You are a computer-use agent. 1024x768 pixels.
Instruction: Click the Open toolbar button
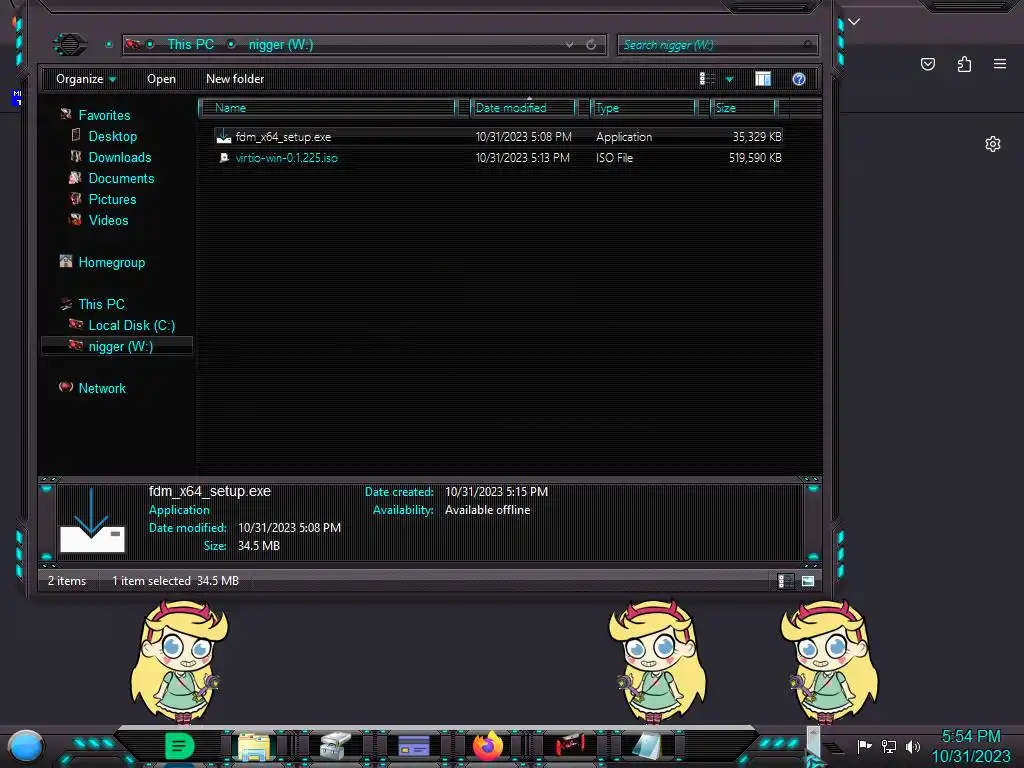click(161, 79)
